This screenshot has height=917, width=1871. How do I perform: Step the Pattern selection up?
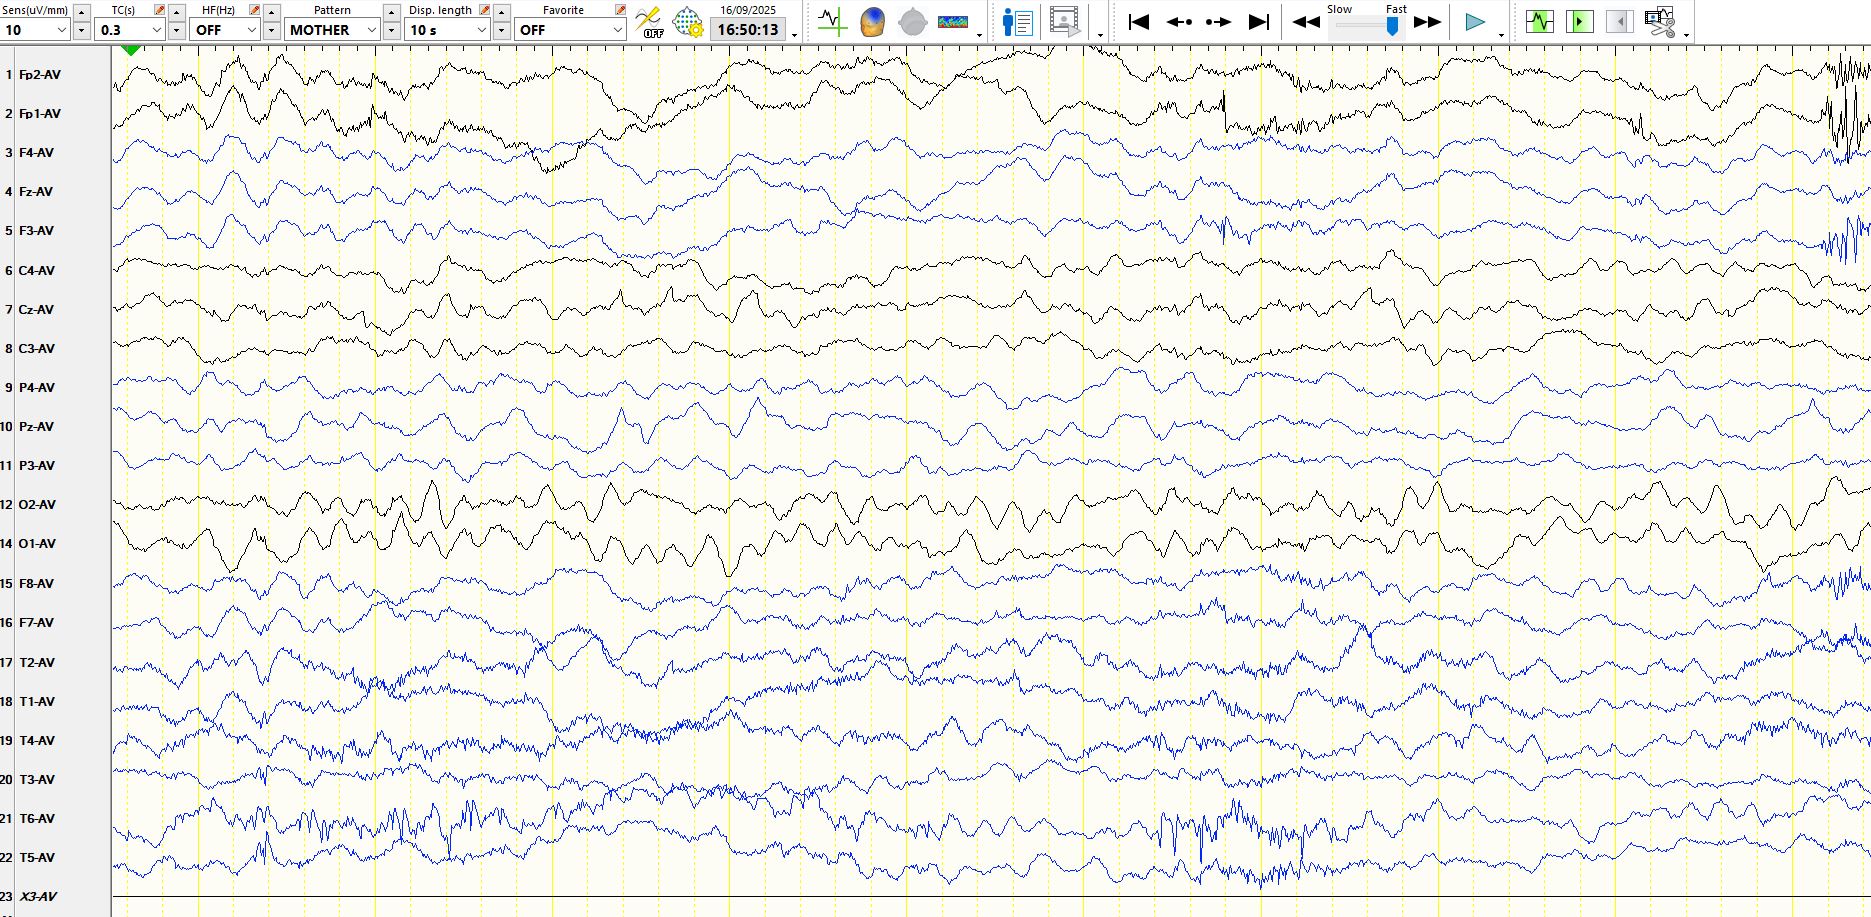pos(391,12)
